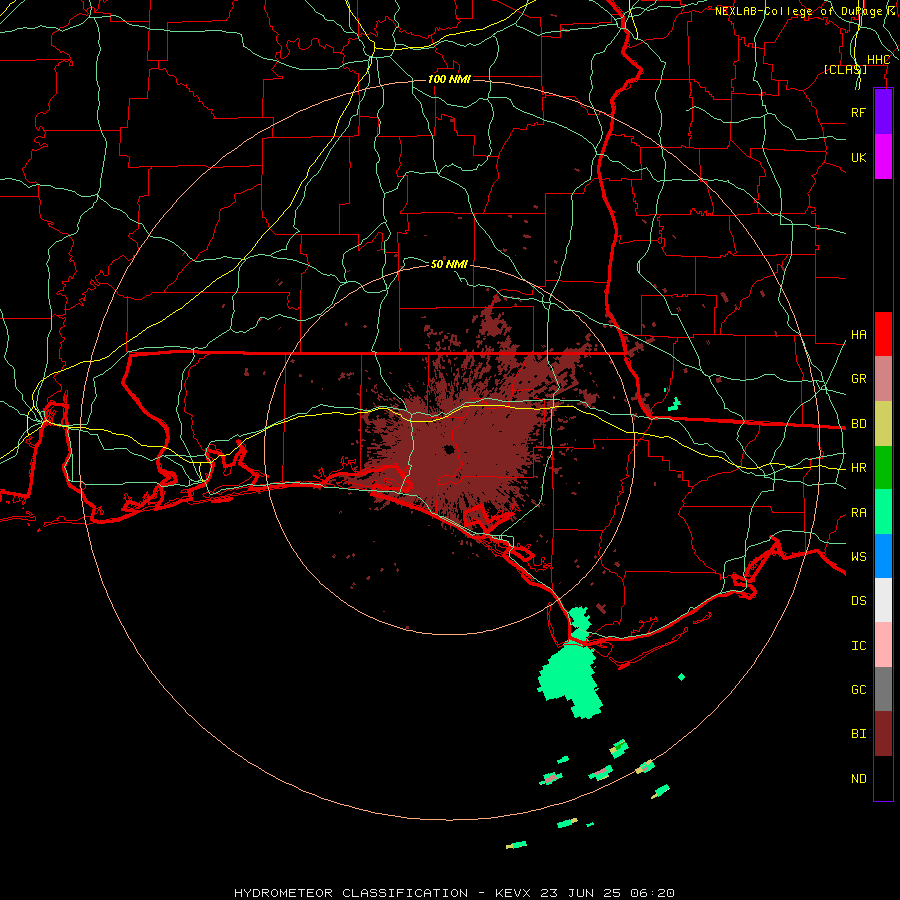Click the ND legend label text
The image size is (900, 900).
pyautogui.click(x=859, y=779)
